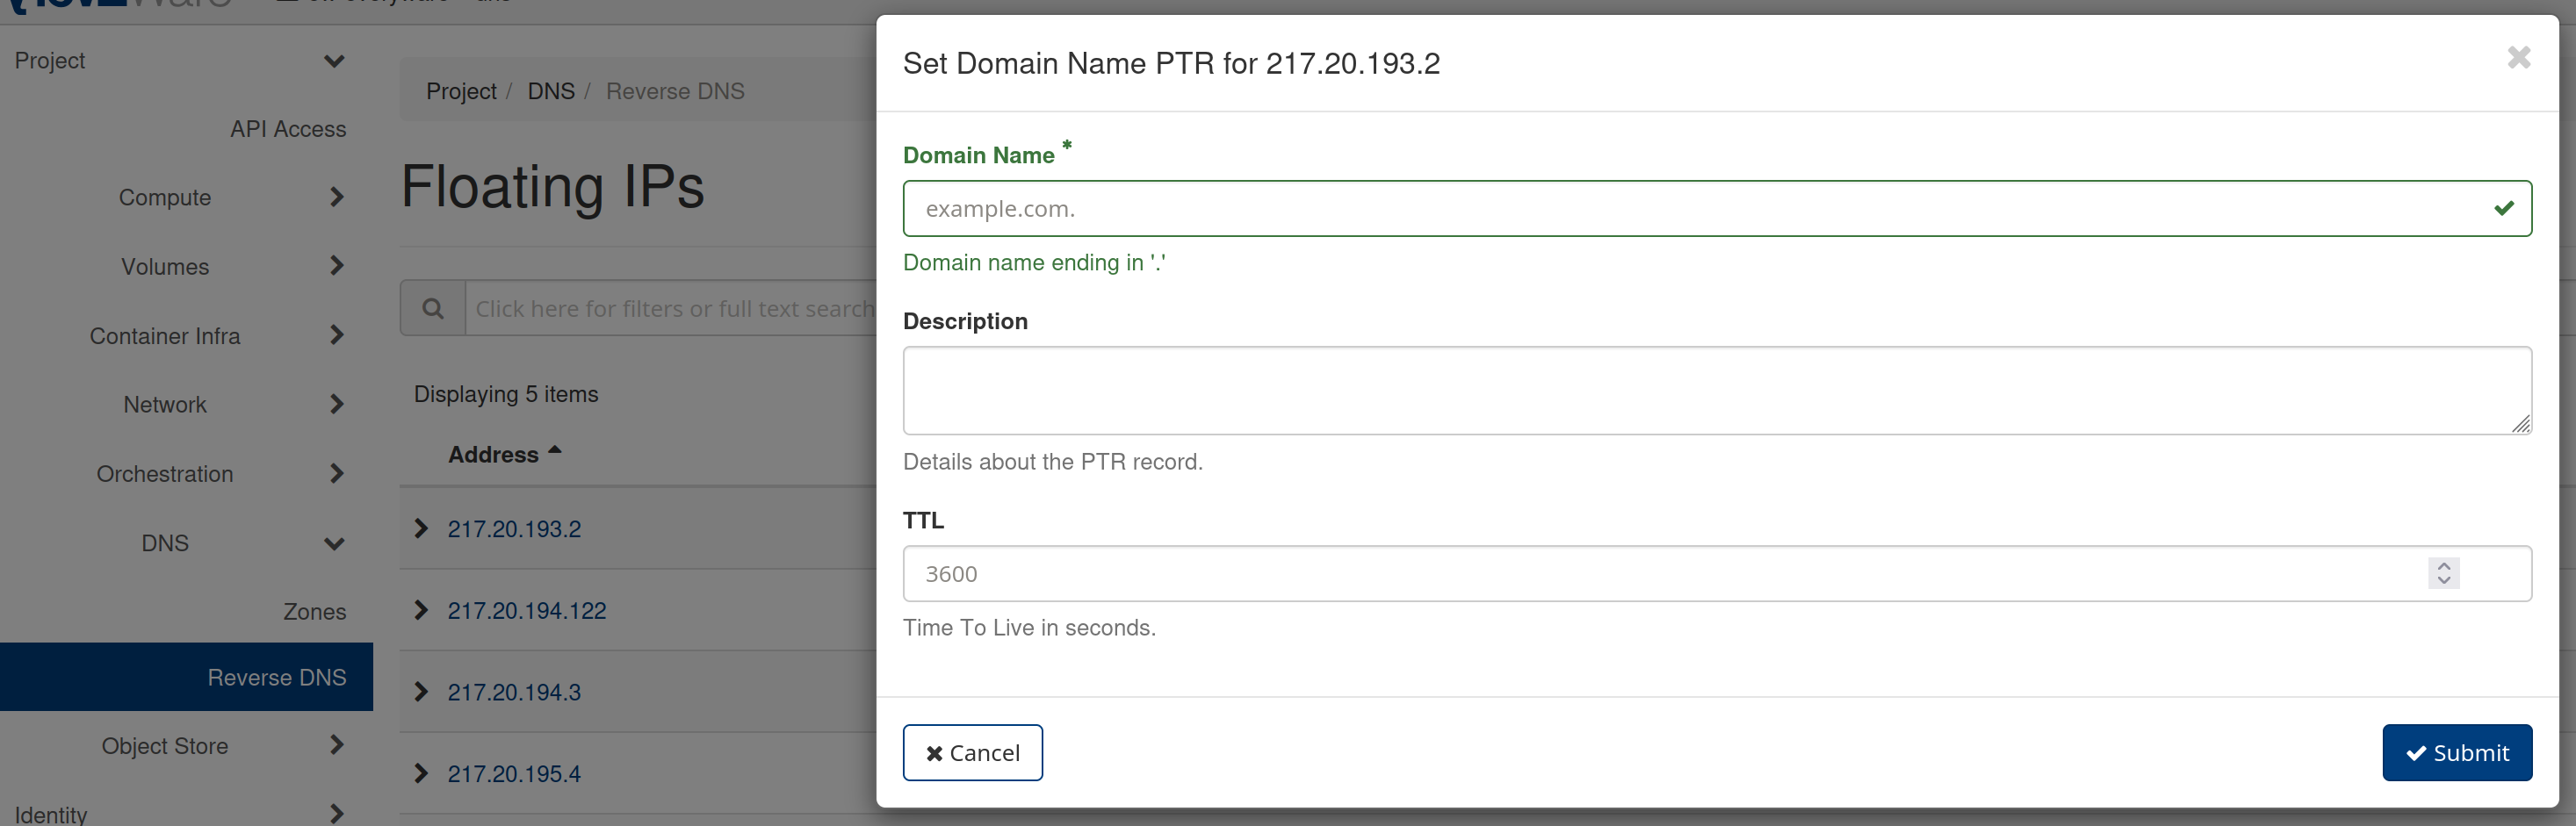The width and height of the screenshot is (2576, 826).
Task: Click the Description text area
Action: pyautogui.click(x=1716, y=390)
